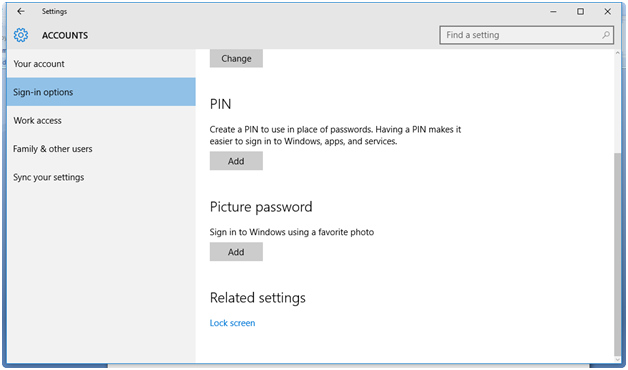Open Sync your settings
Image resolution: width=628 pixels, height=370 pixels.
pyautogui.click(x=101, y=177)
